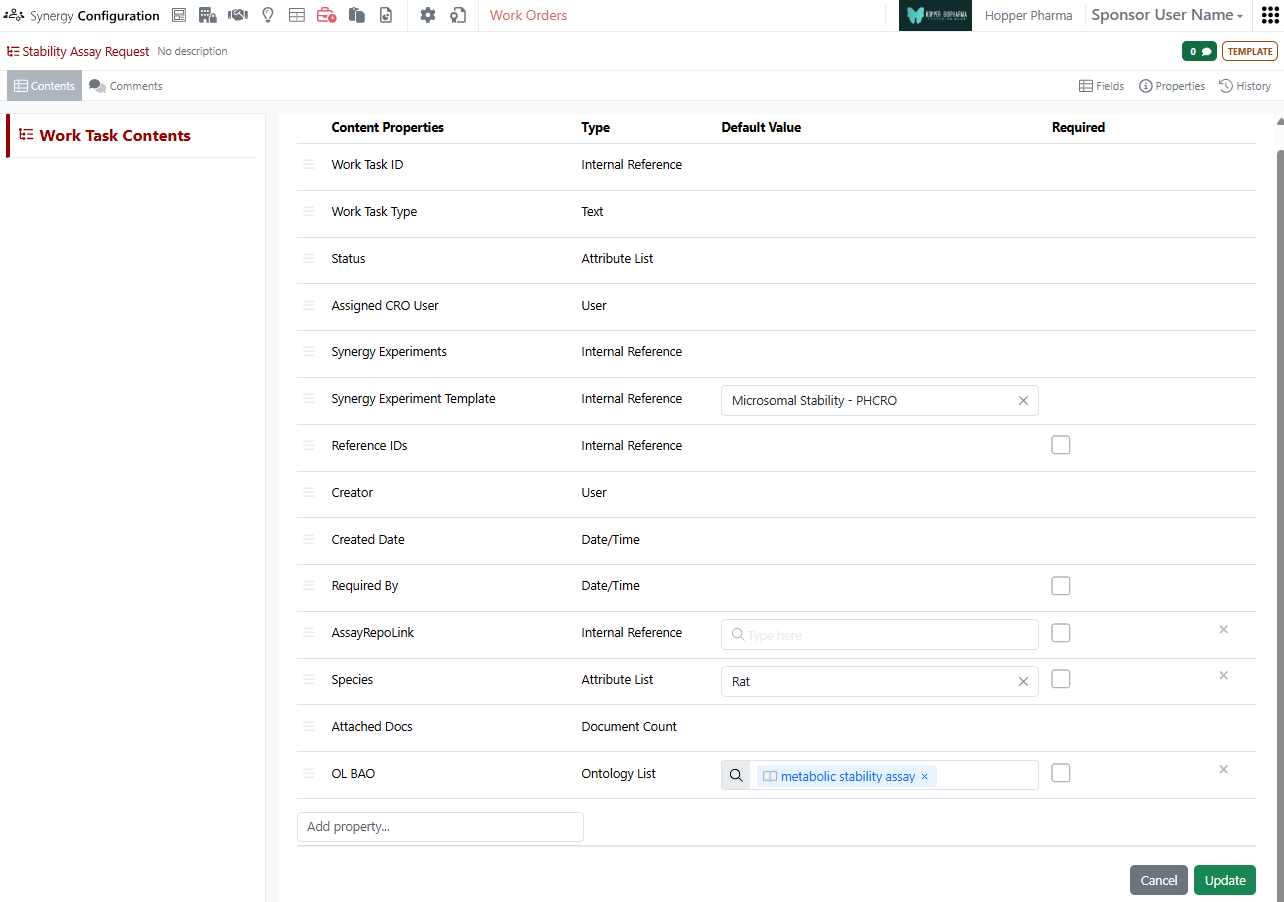Clear the Microsomal Stability - PHCRO default value
The height and width of the screenshot is (902, 1284).
(x=1023, y=401)
